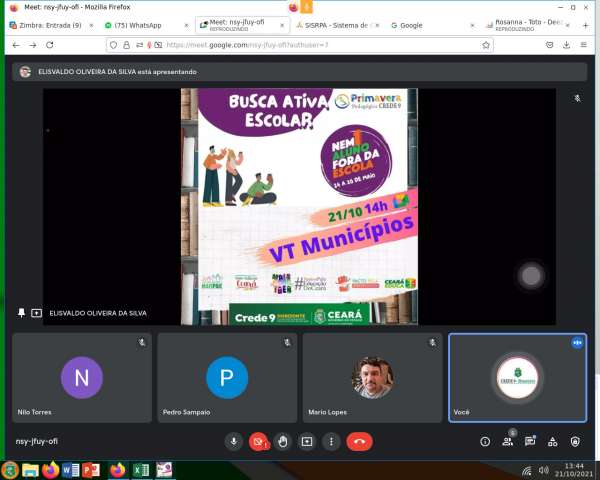Open the chat with everyone panel
This screenshot has width=600, height=480.
point(530,441)
